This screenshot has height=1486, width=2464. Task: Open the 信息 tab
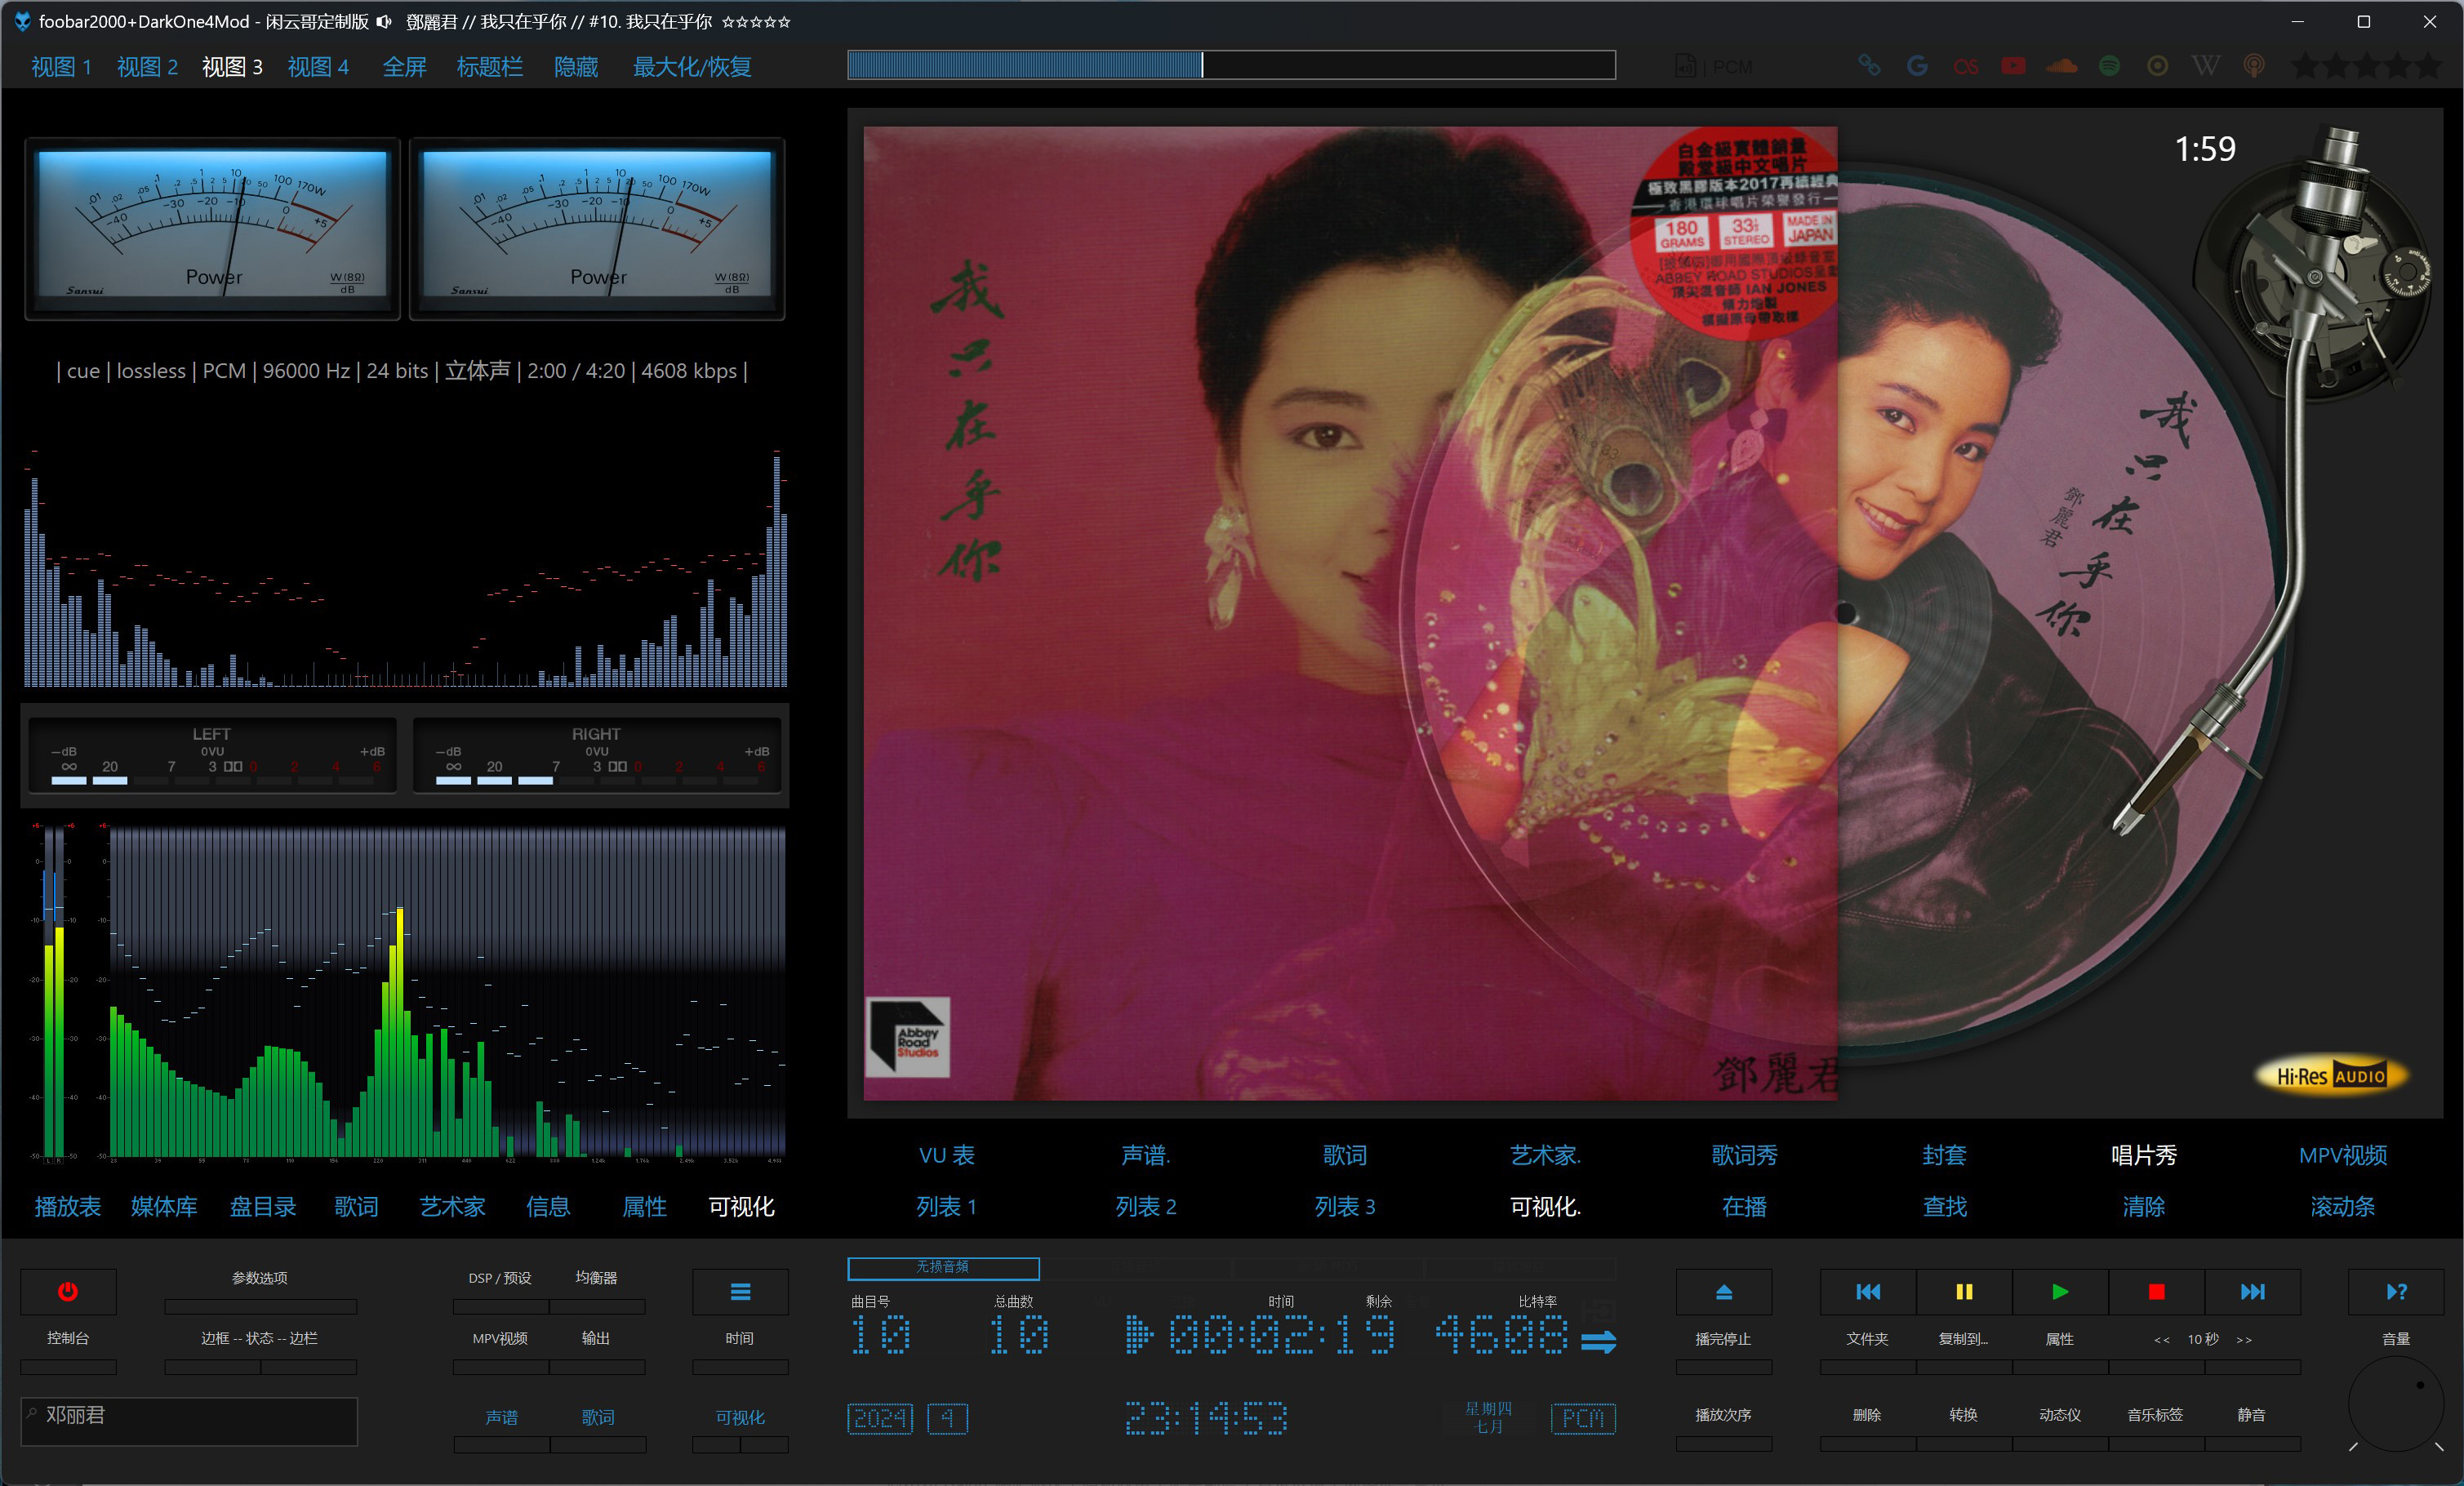click(x=548, y=1206)
